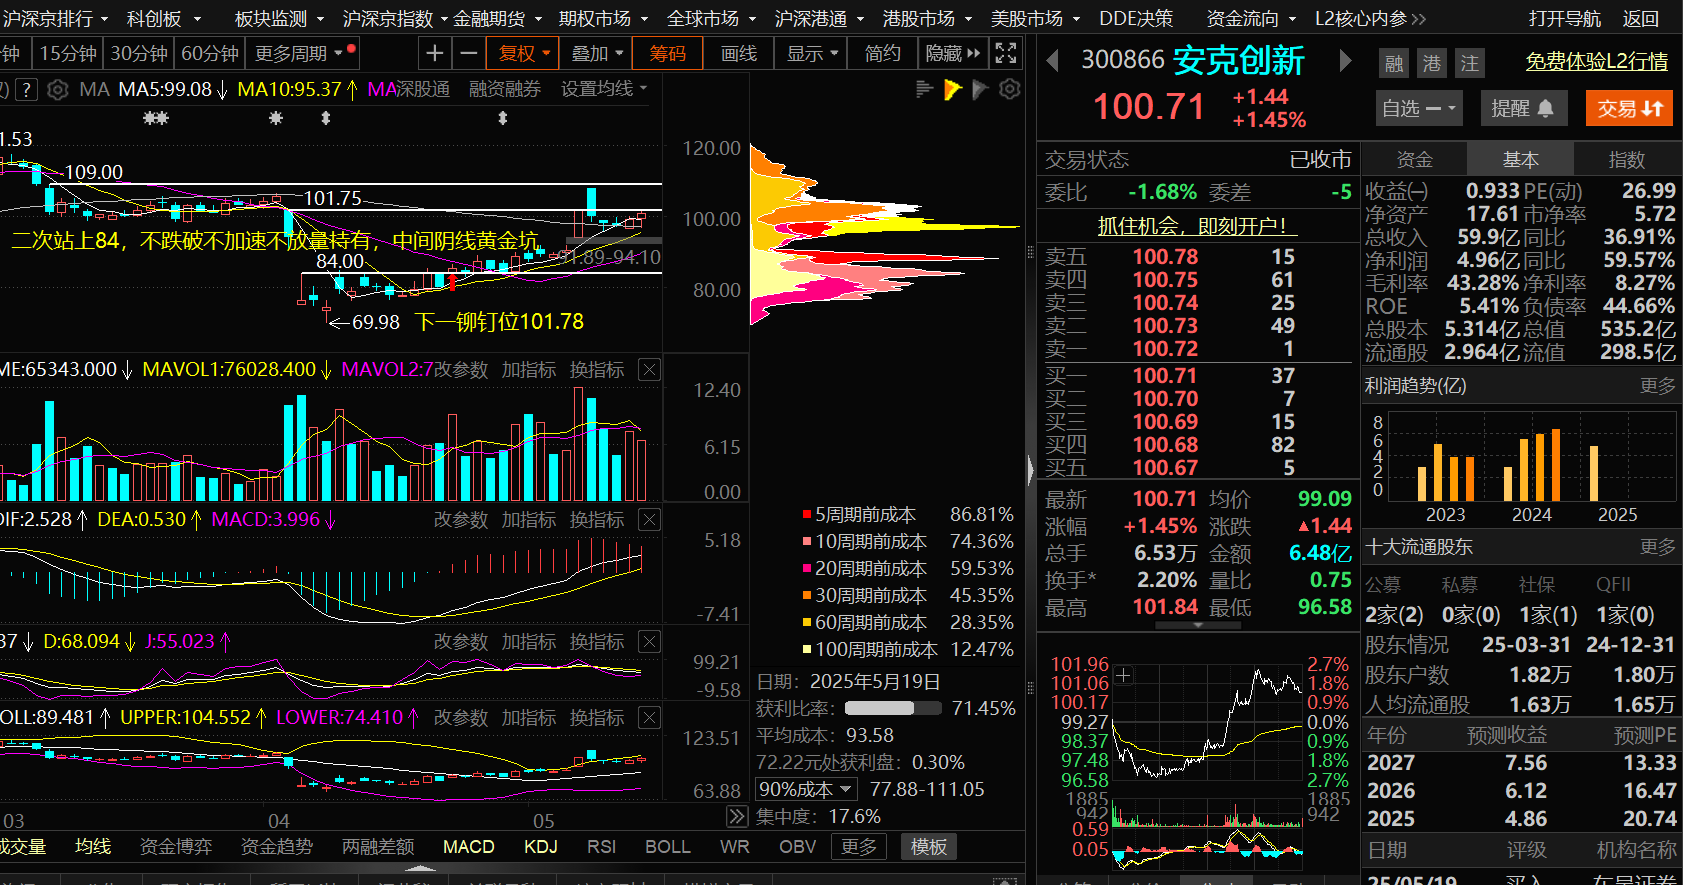Toggle 画线 drawing mode
Screen dimensions: 1683x885
click(x=739, y=53)
